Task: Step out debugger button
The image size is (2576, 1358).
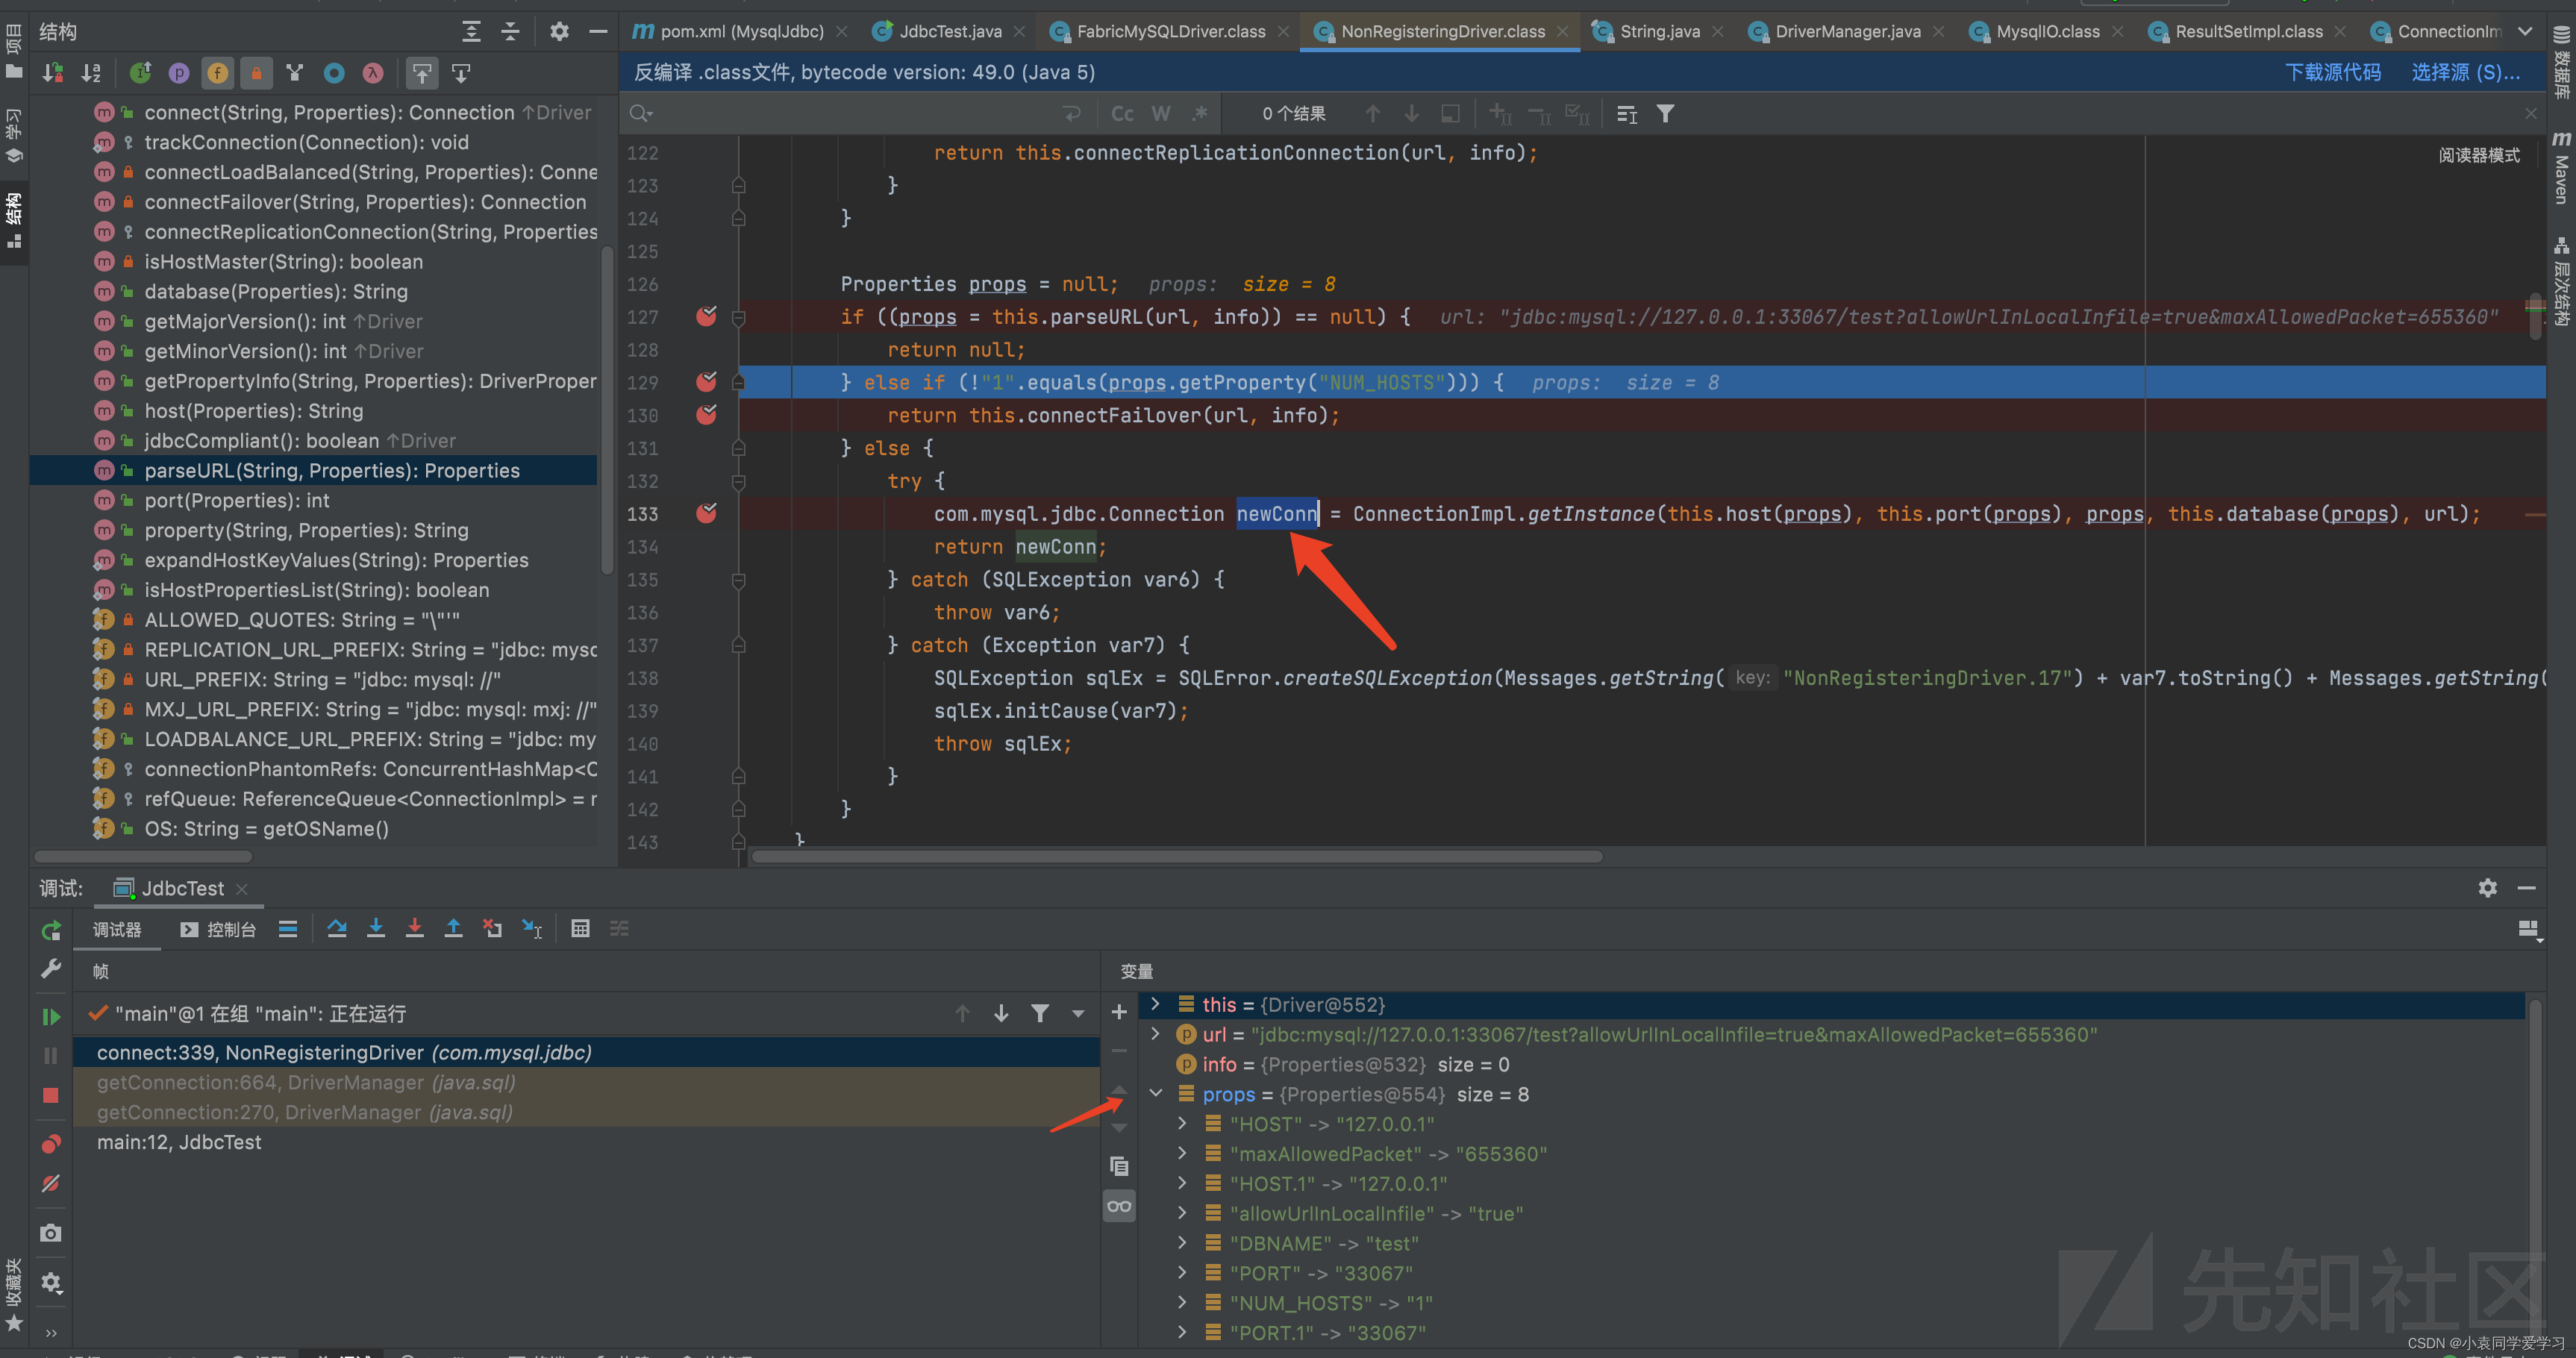Action: click(453, 929)
